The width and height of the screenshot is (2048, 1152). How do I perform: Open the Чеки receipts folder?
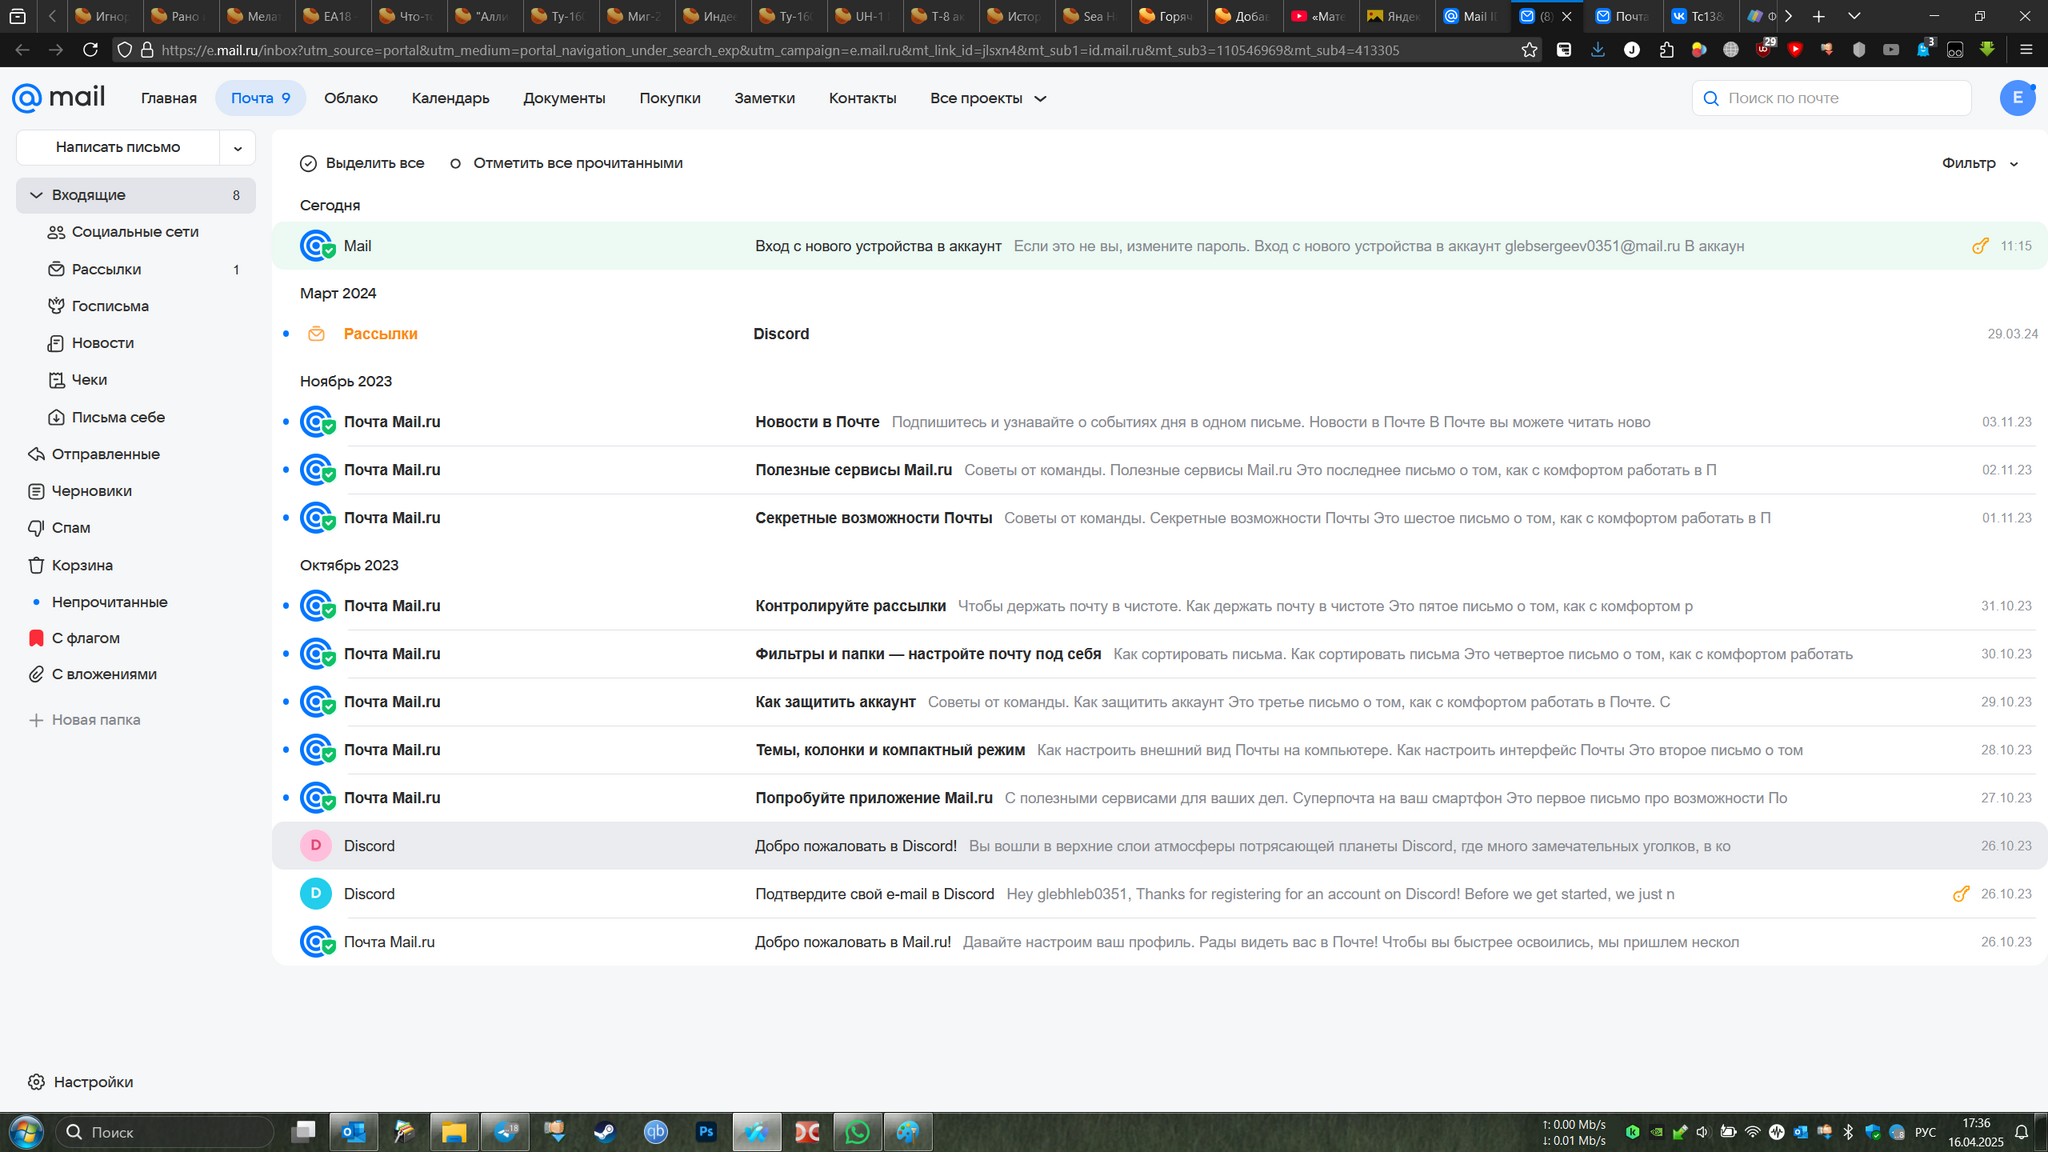click(89, 380)
